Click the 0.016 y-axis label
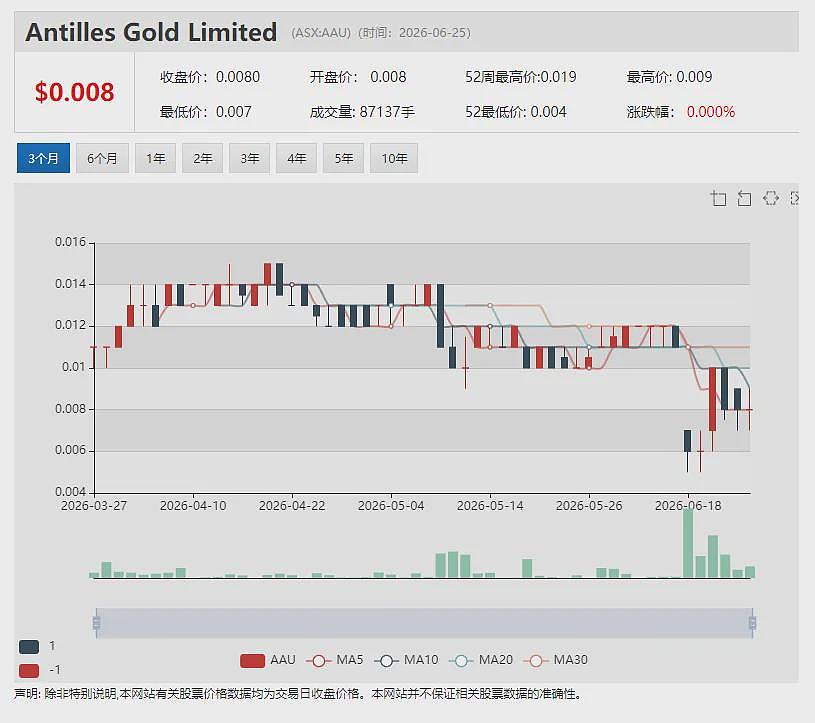Viewport: 815px width, 723px height. [x=70, y=242]
